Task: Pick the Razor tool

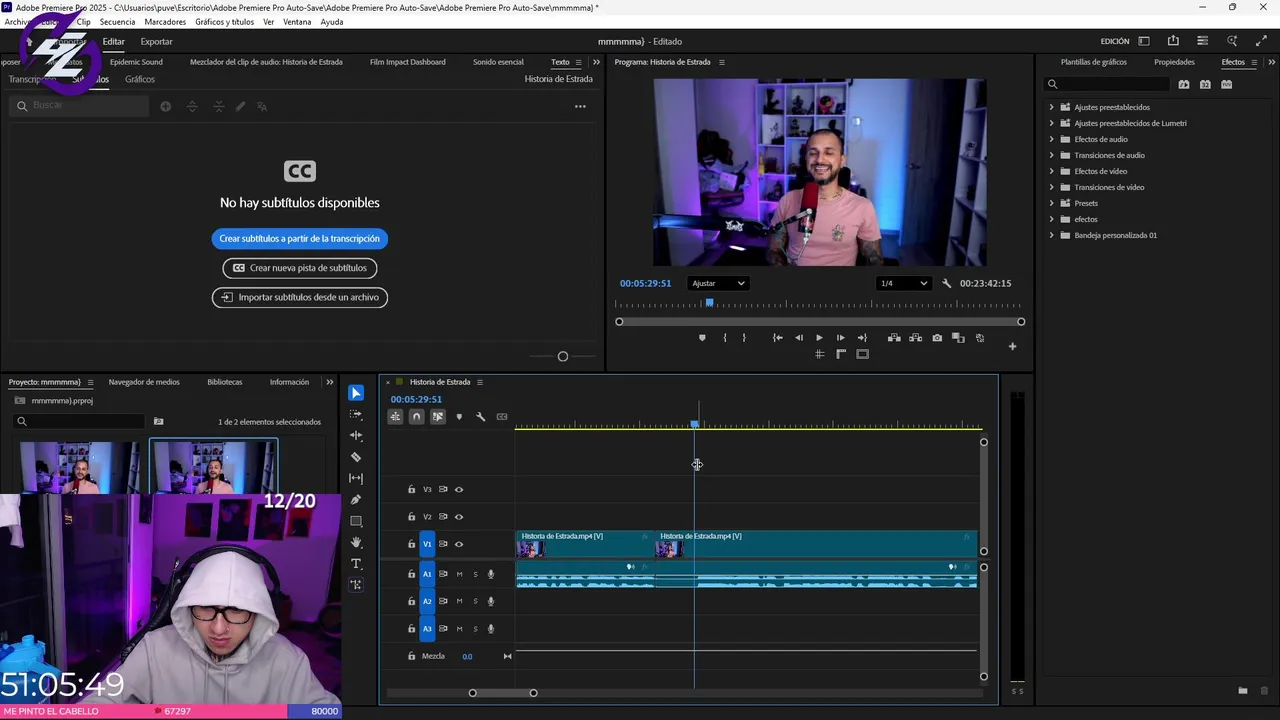Action: click(x=356, y=457)
